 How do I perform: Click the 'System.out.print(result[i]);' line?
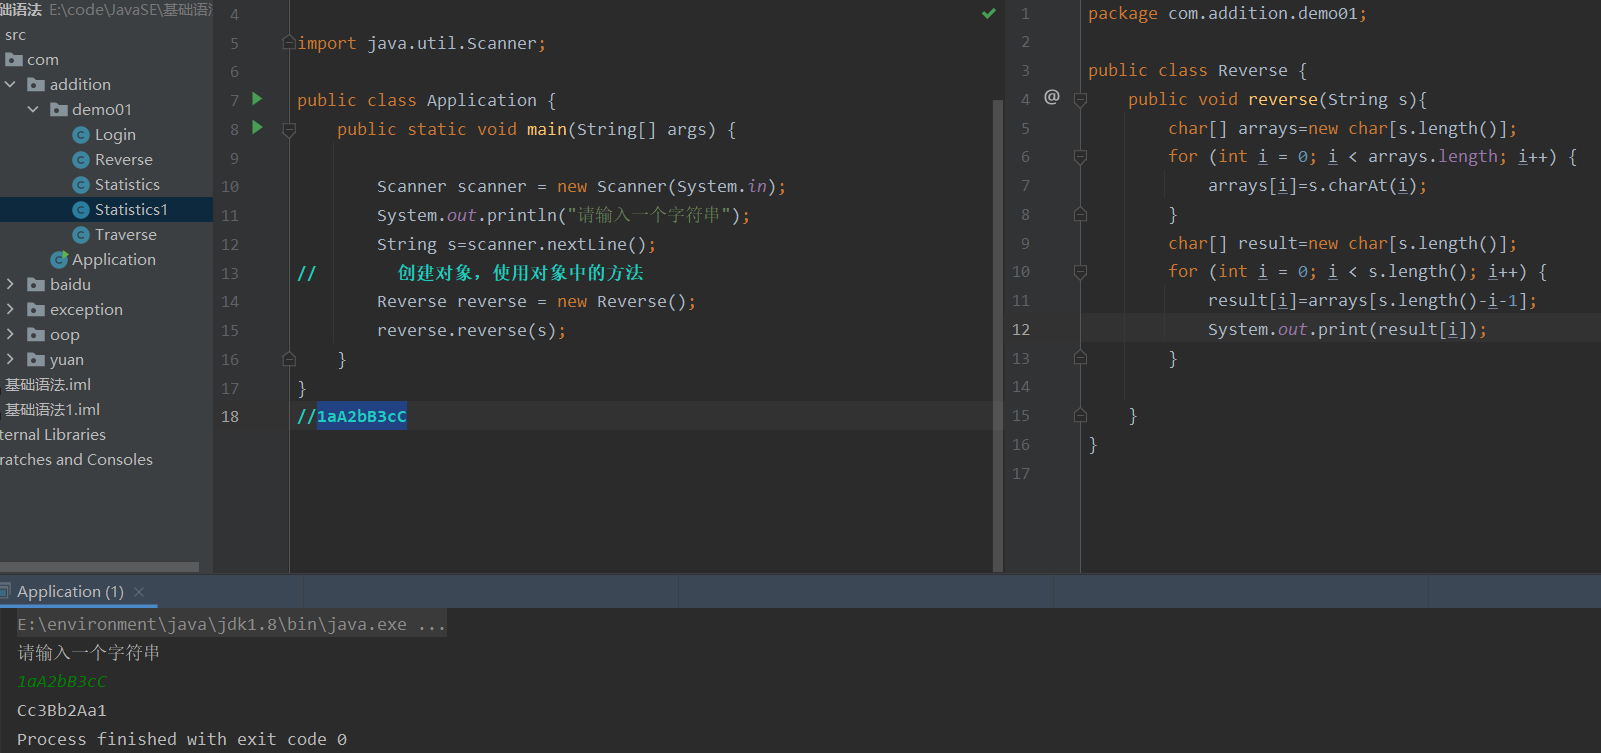point(1347,330)
